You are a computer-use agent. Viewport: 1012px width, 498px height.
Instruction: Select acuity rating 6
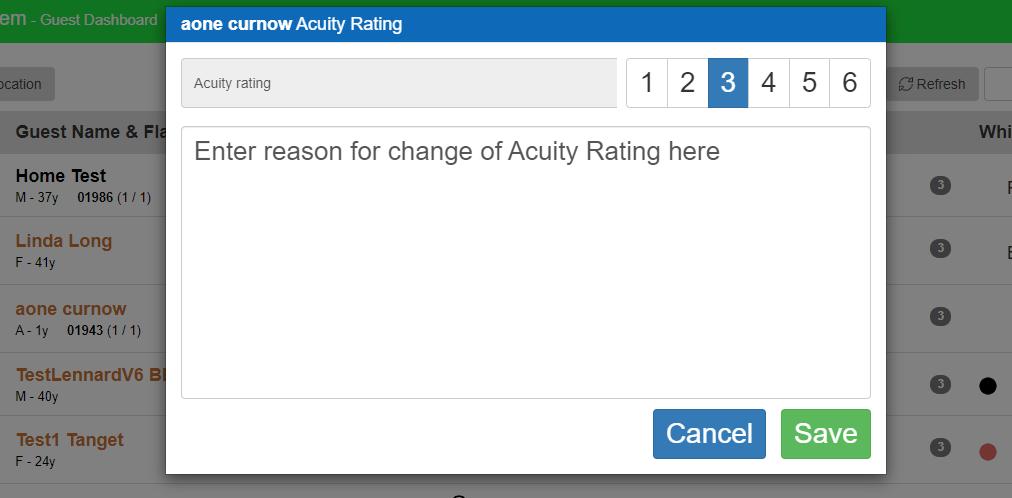click(x=850, y=83)
